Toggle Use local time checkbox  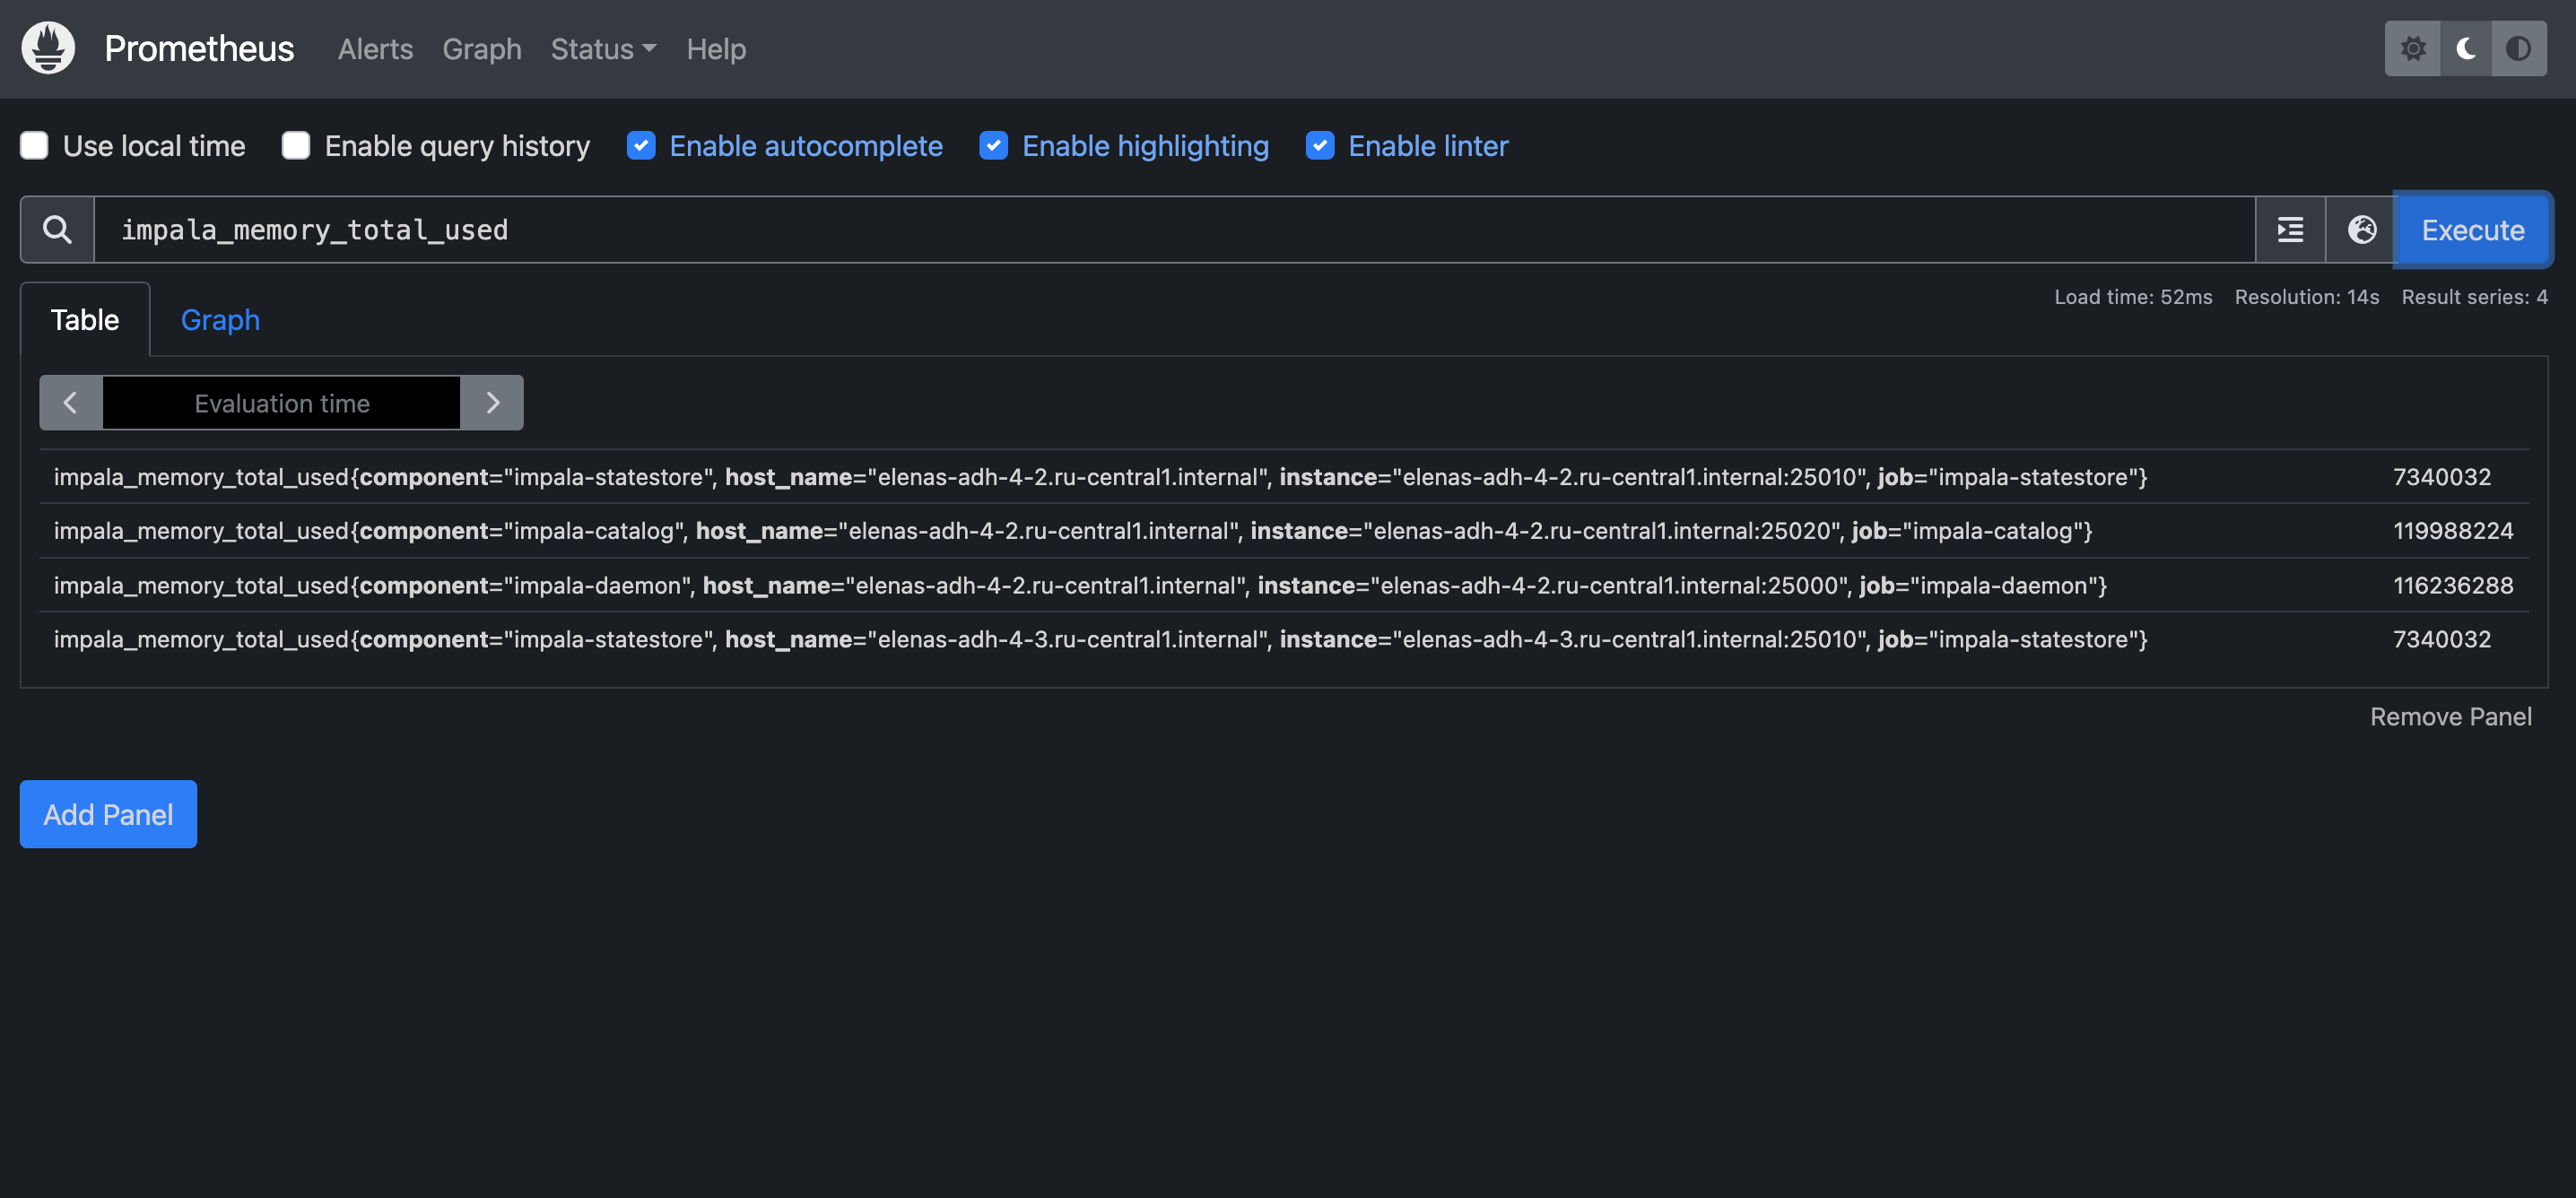click(x=34, y=146)
